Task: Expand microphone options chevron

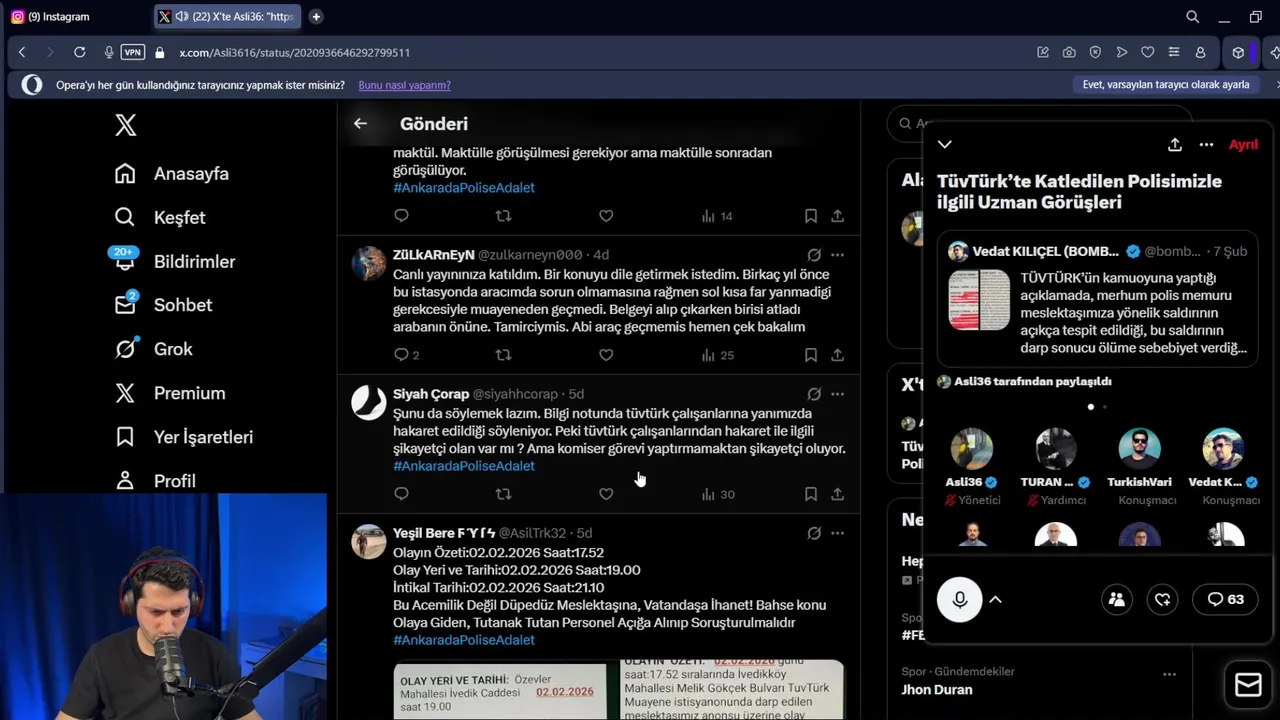Action: click(995, 599)
